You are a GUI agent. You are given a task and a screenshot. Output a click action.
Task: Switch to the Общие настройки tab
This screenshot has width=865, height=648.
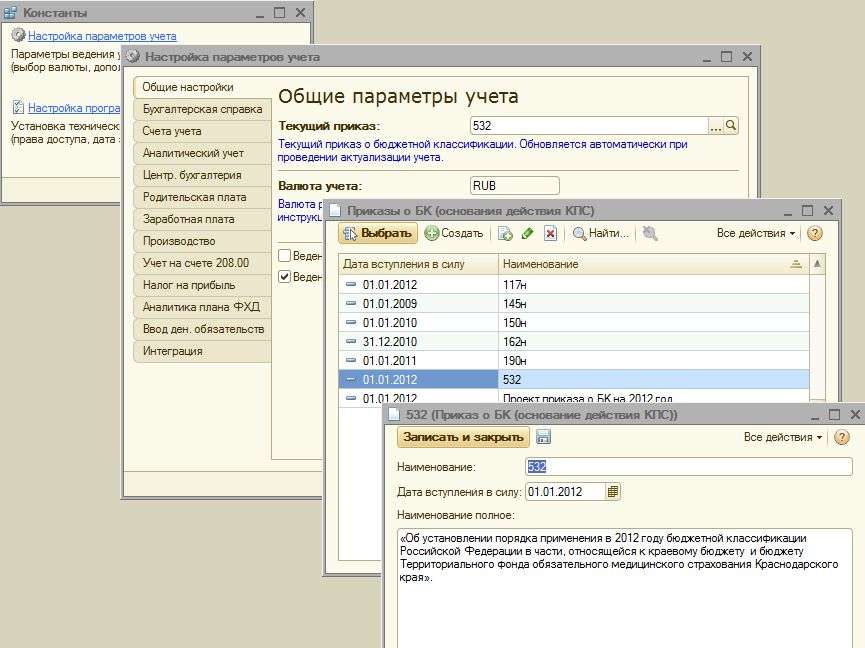[x=188, y=87]
